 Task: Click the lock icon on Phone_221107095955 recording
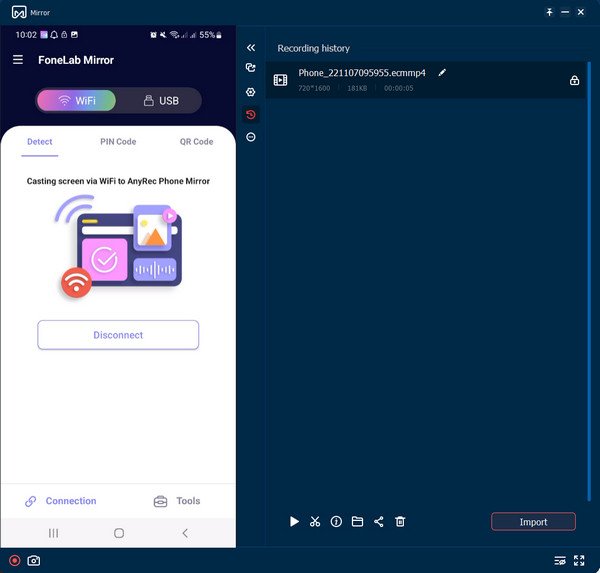pos(574,80)
